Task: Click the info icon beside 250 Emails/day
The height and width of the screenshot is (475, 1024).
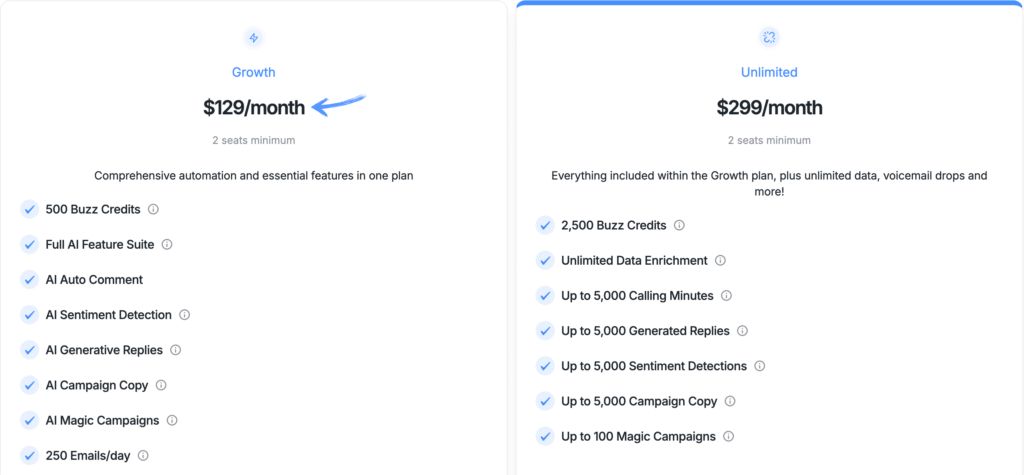Action: pyautogui.click(x=143, y=455)
